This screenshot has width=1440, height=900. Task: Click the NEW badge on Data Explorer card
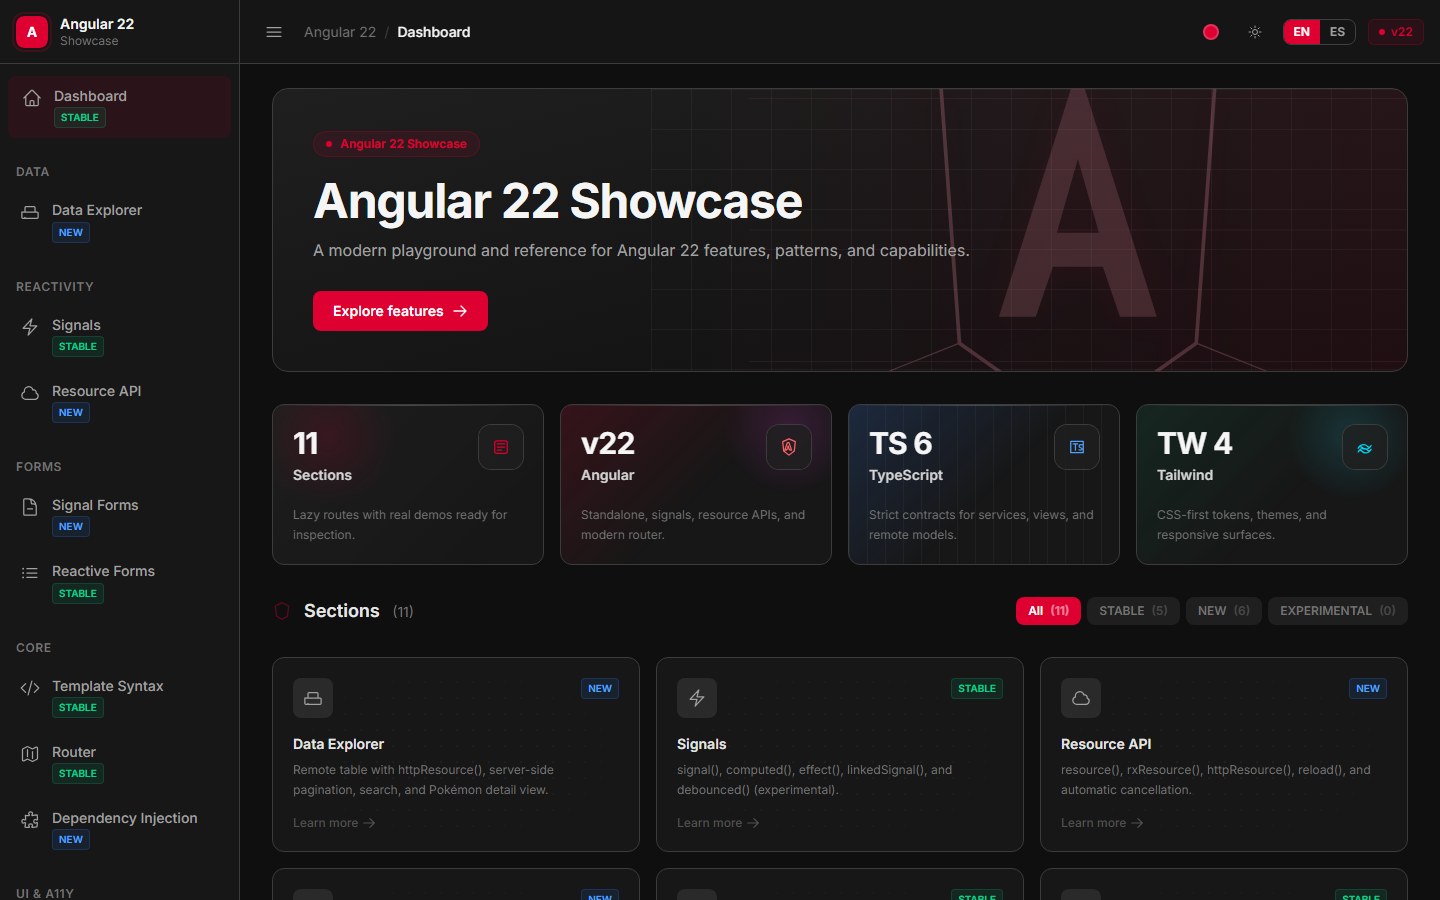600,688
